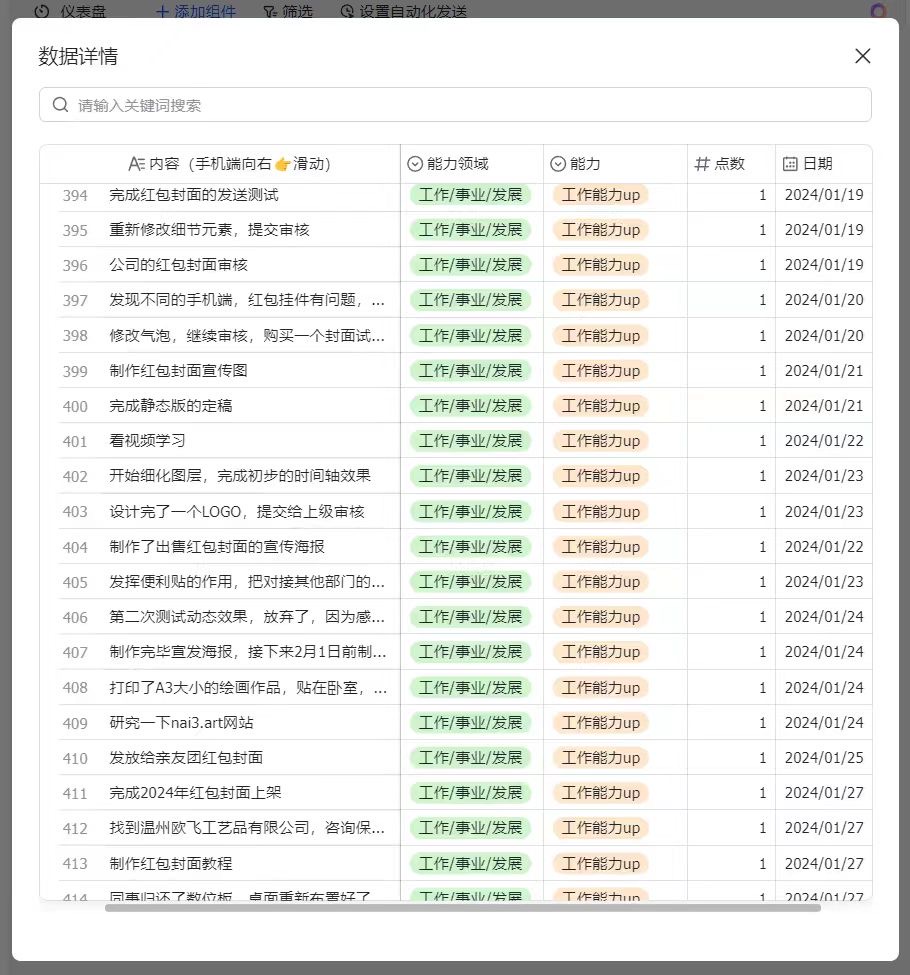Click the 能力 column header

tap(615, 164)
